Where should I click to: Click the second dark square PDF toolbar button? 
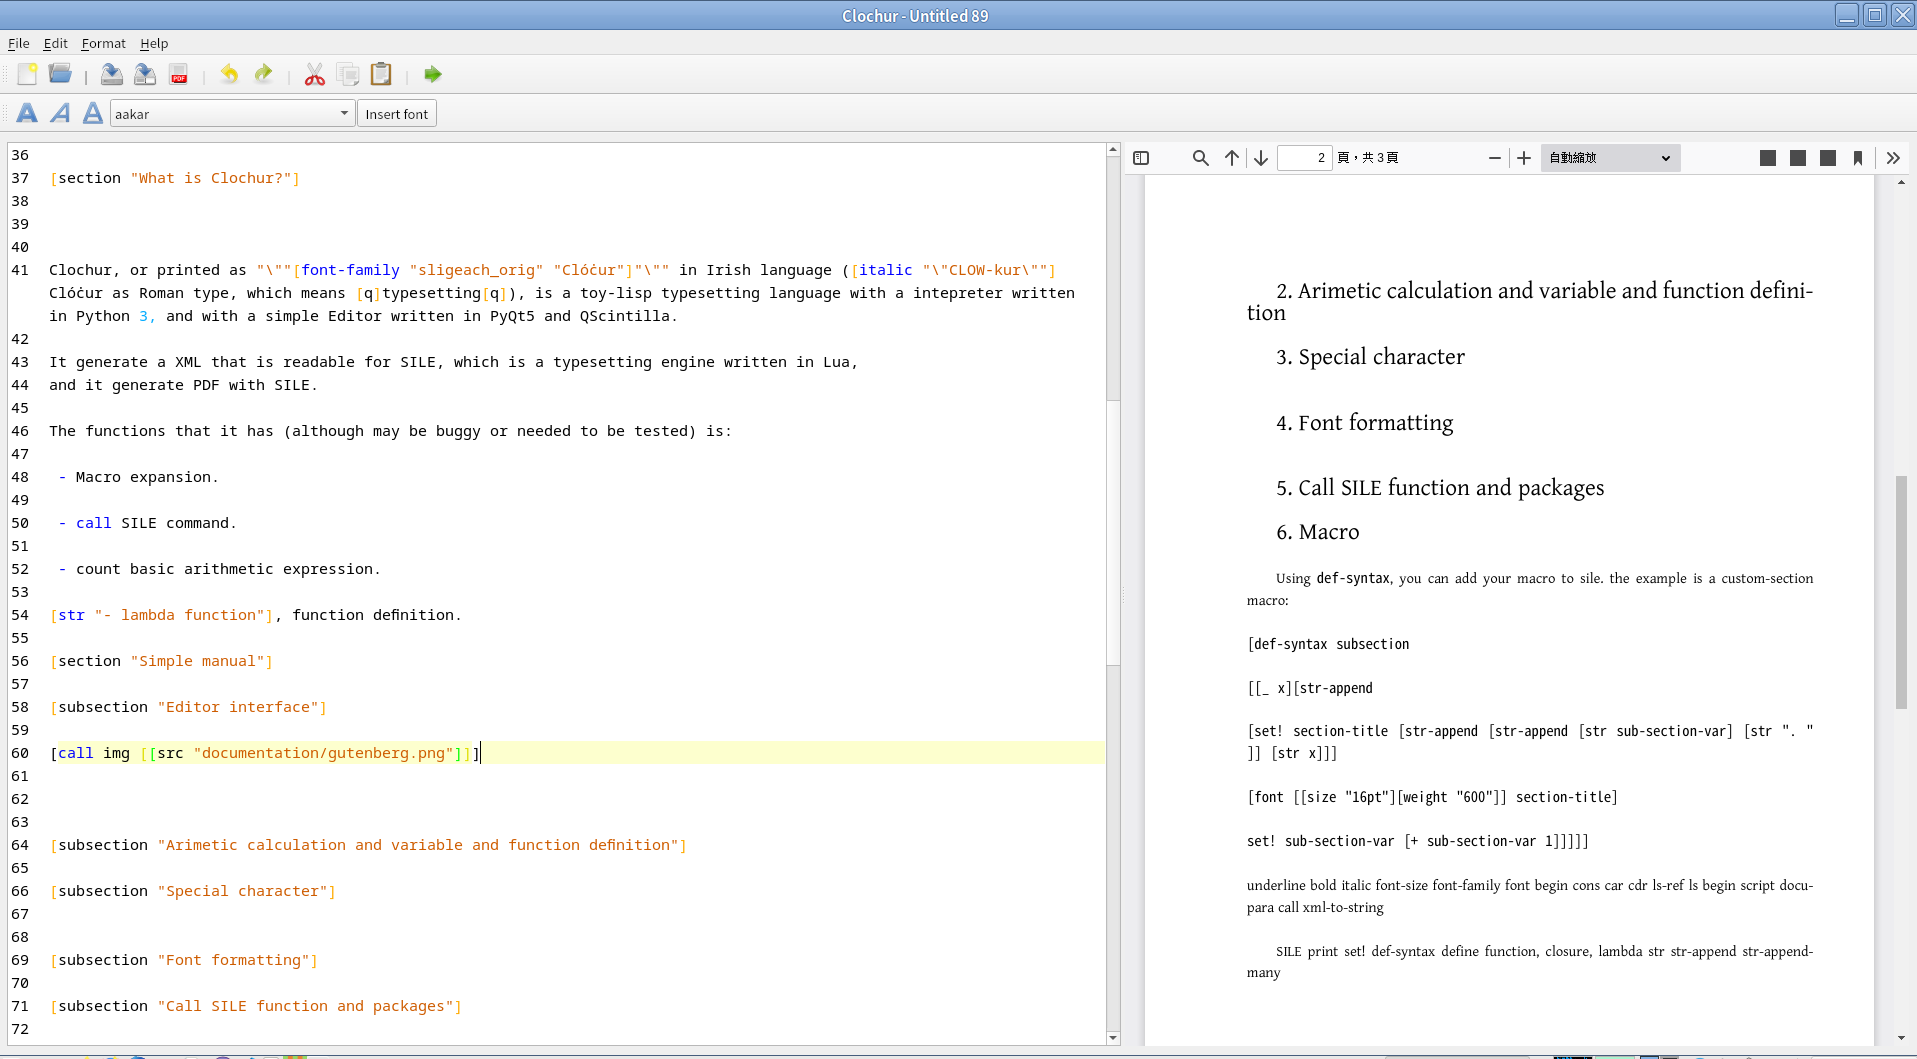click(x=1798, y=158)
